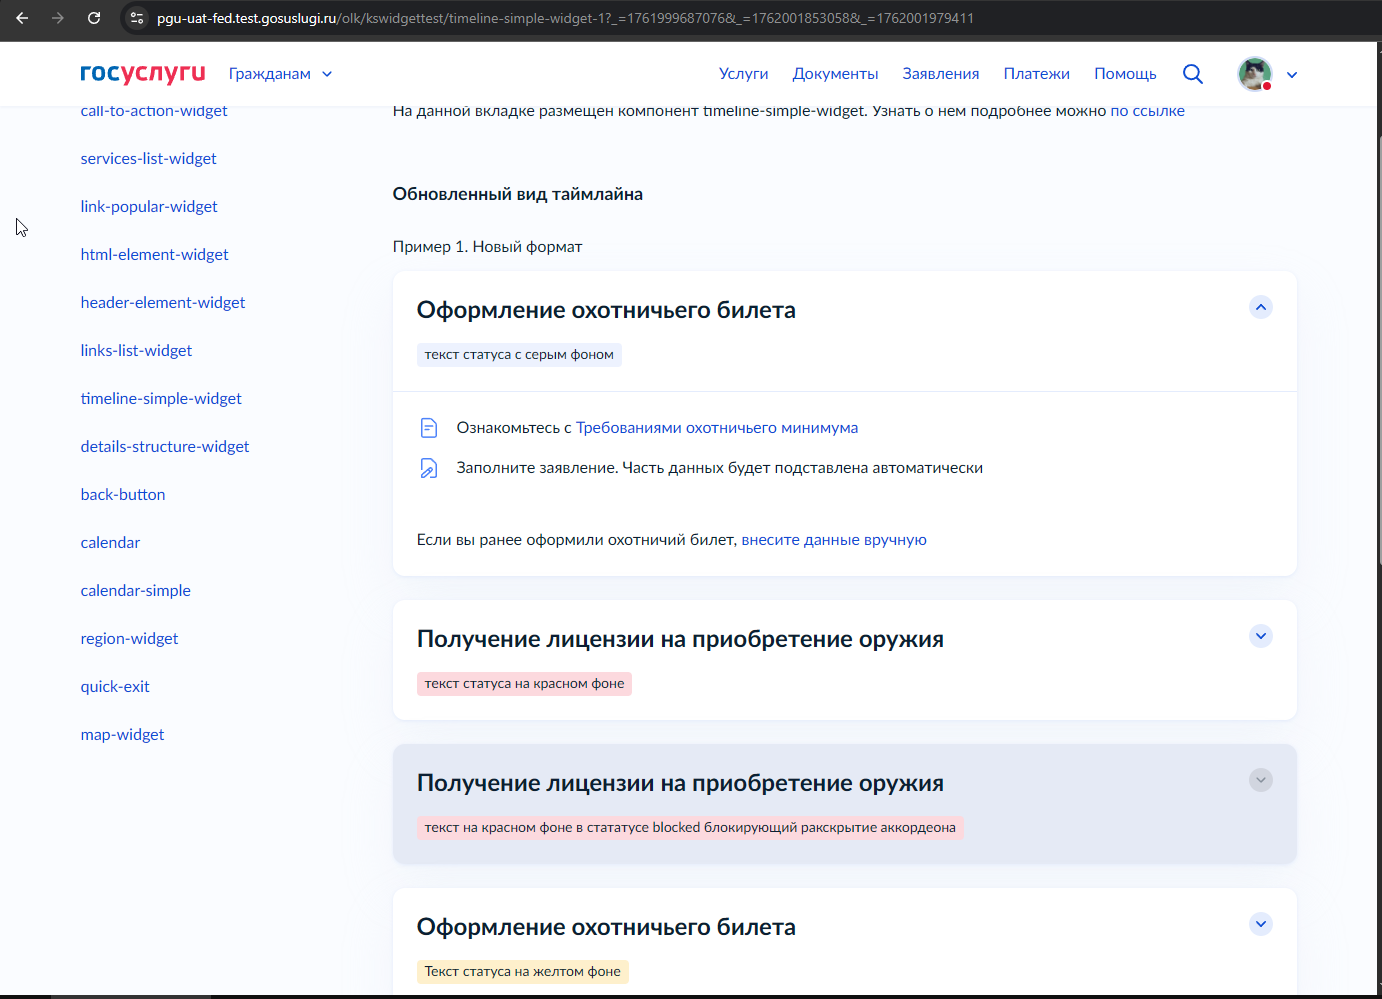The height and width of the screenshot is (999, 1382).
Task: Click the fill-form icon beside Заполните заявление
Action: click(x=429, y=468)
